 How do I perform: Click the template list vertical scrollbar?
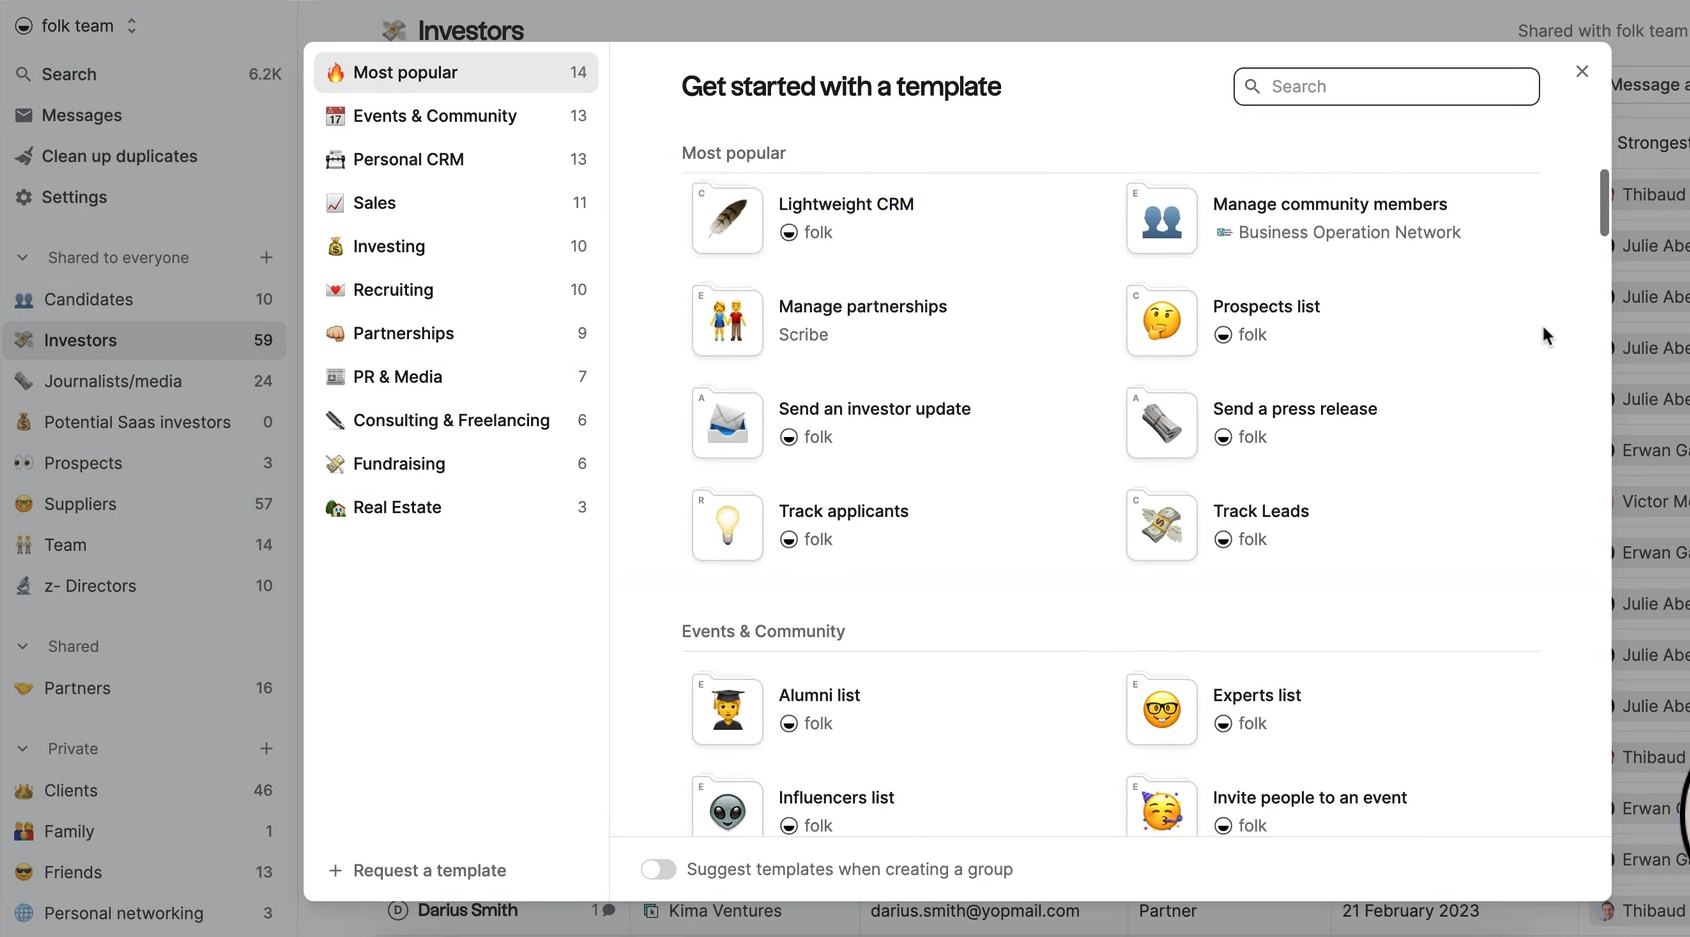(x=1604, y=203)
